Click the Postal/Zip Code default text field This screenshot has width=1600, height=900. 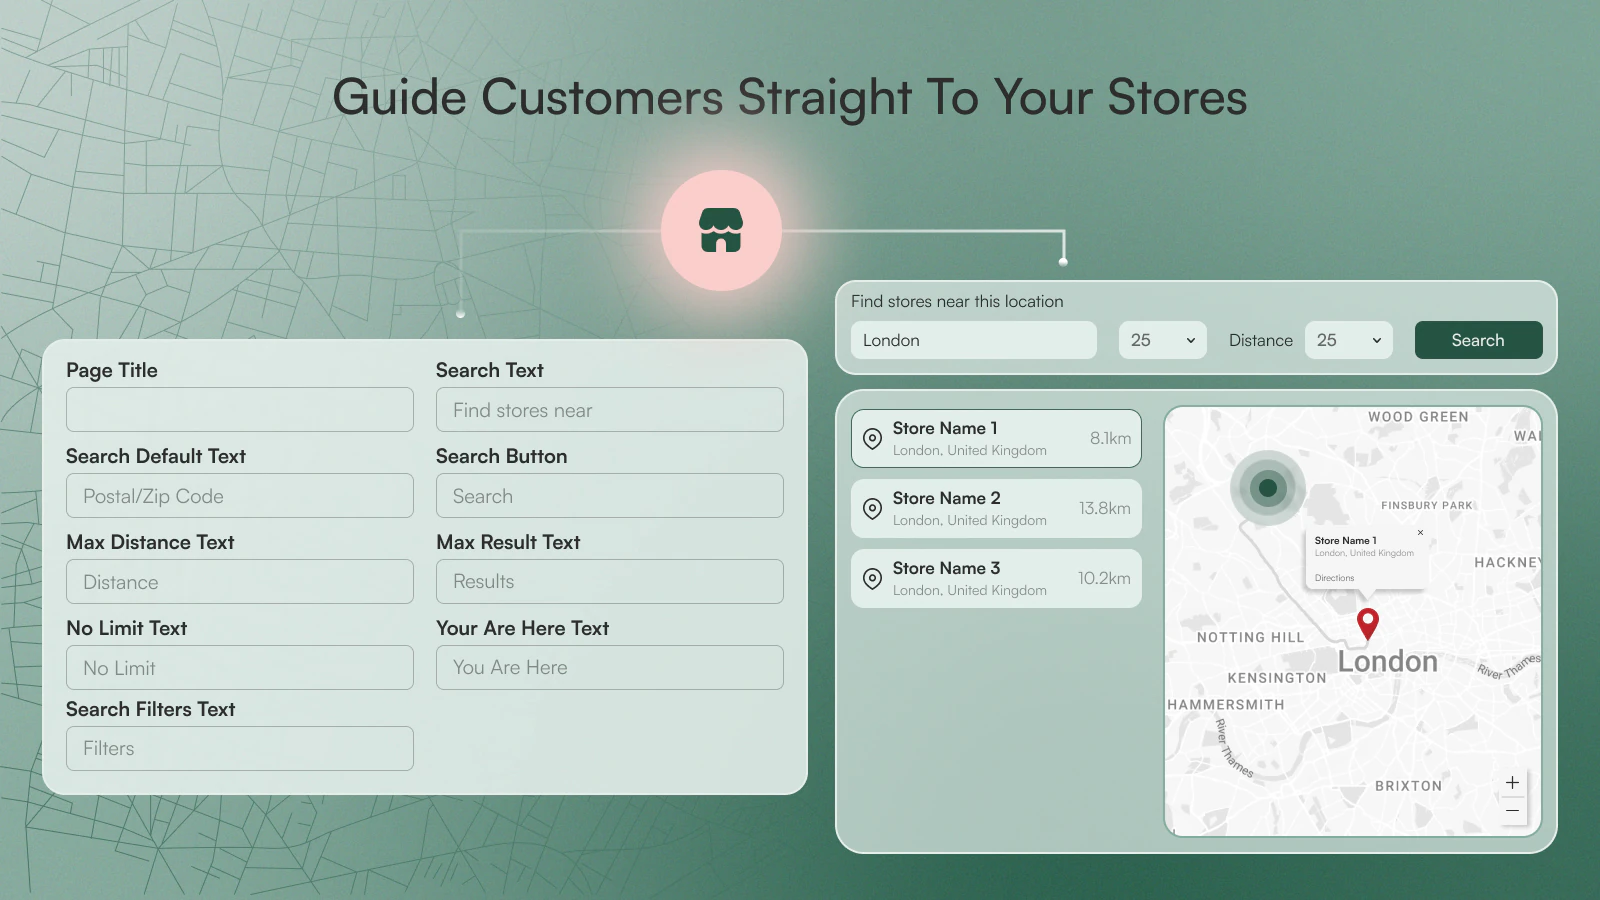pos(240,496)
